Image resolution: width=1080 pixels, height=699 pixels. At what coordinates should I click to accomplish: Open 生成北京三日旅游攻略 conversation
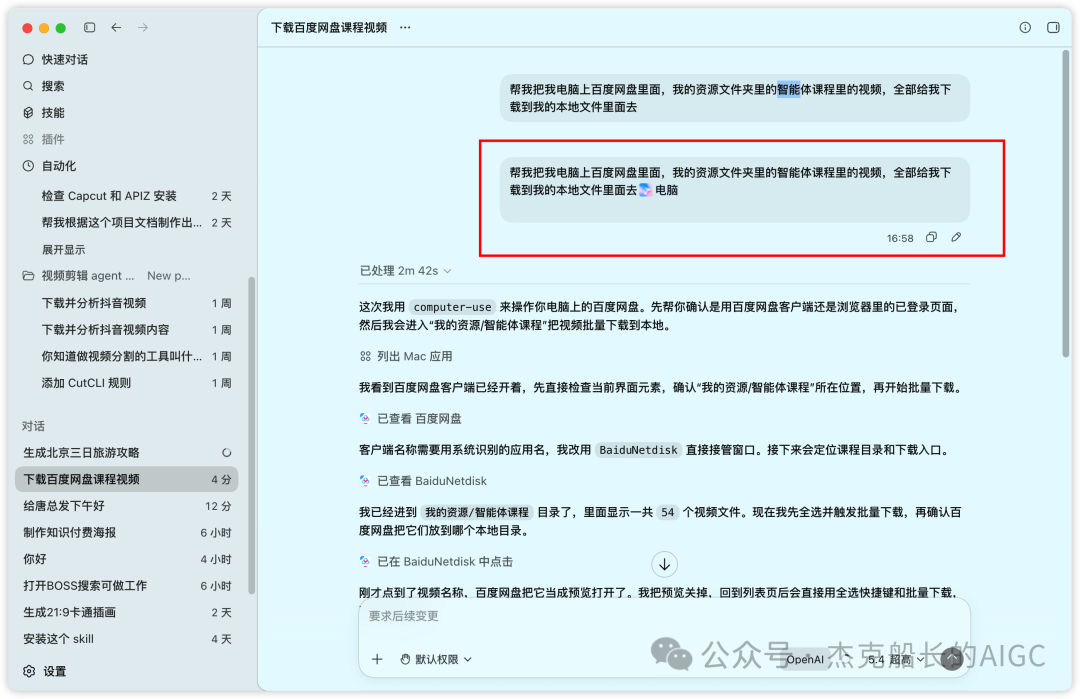[x=127, y=452]
